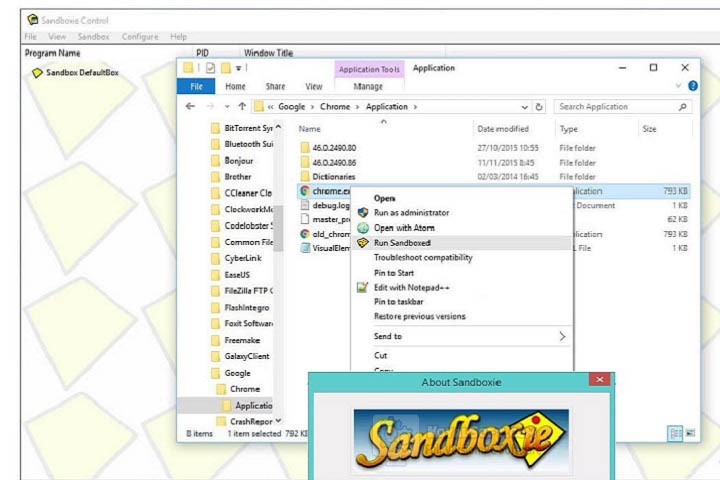Click the Run as administrator shield icon
The width and height of the screenshot is (720, 480).
pos(363,213)
